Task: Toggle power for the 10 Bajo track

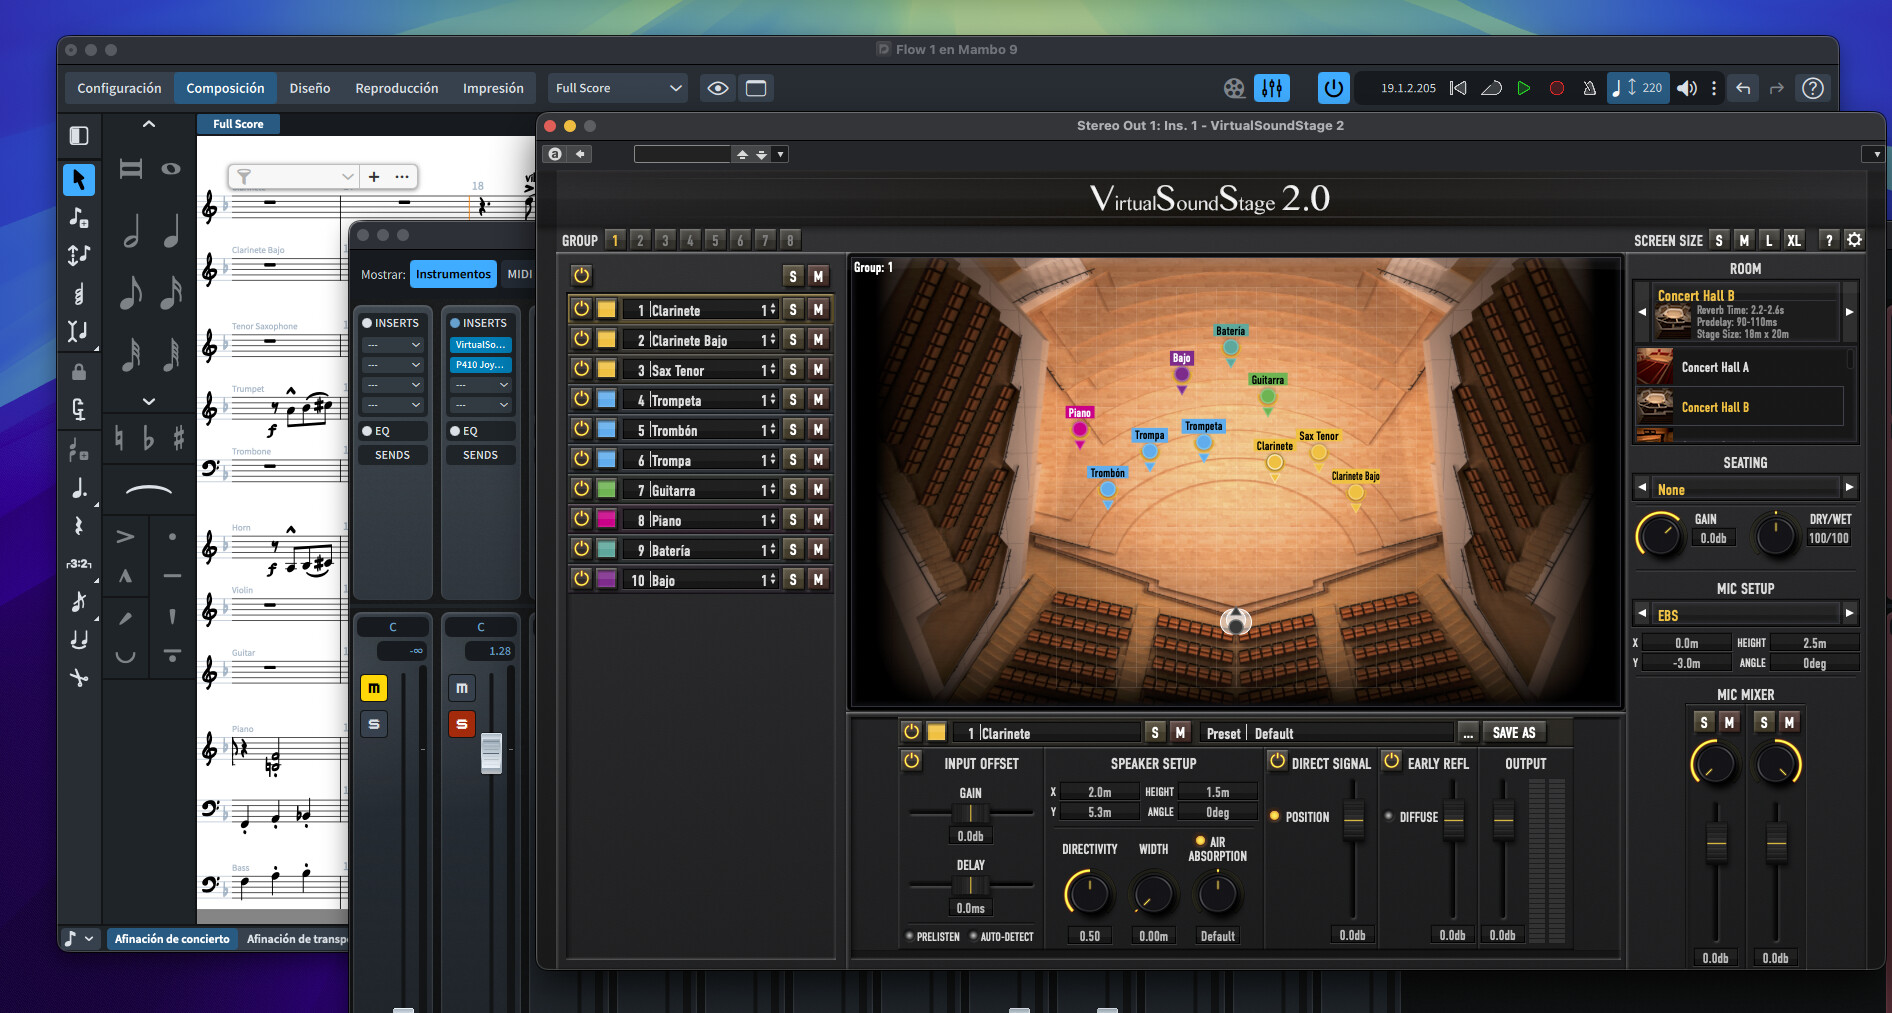Action: pos(581,579)
